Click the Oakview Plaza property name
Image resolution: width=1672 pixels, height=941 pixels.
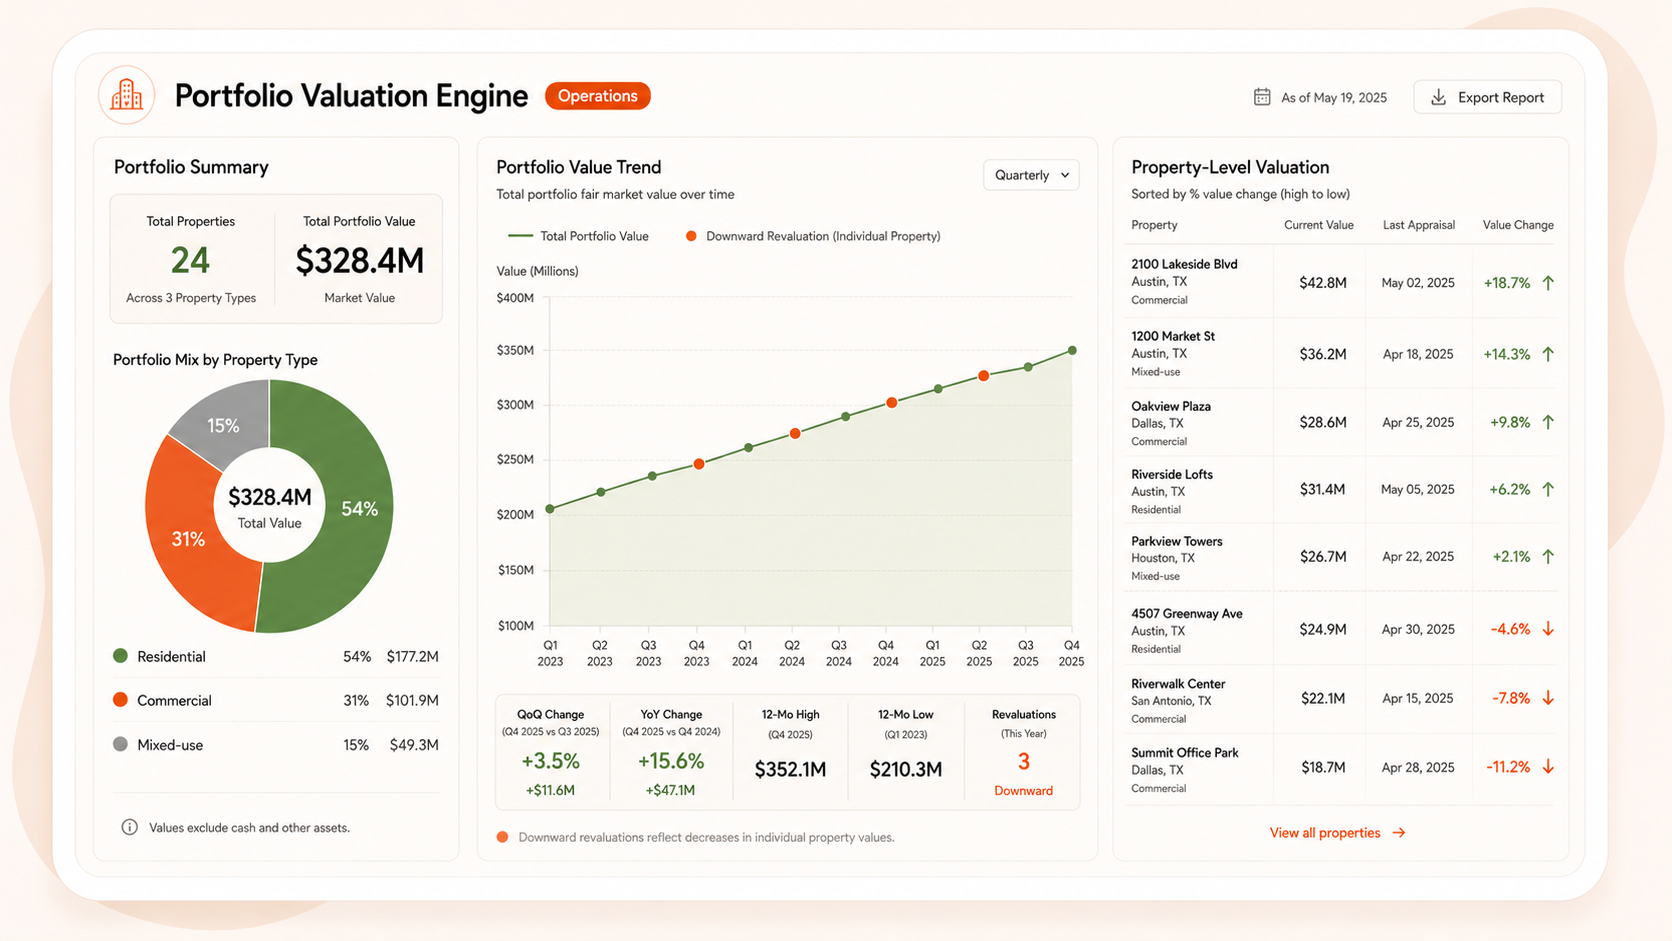[1171, 406]
